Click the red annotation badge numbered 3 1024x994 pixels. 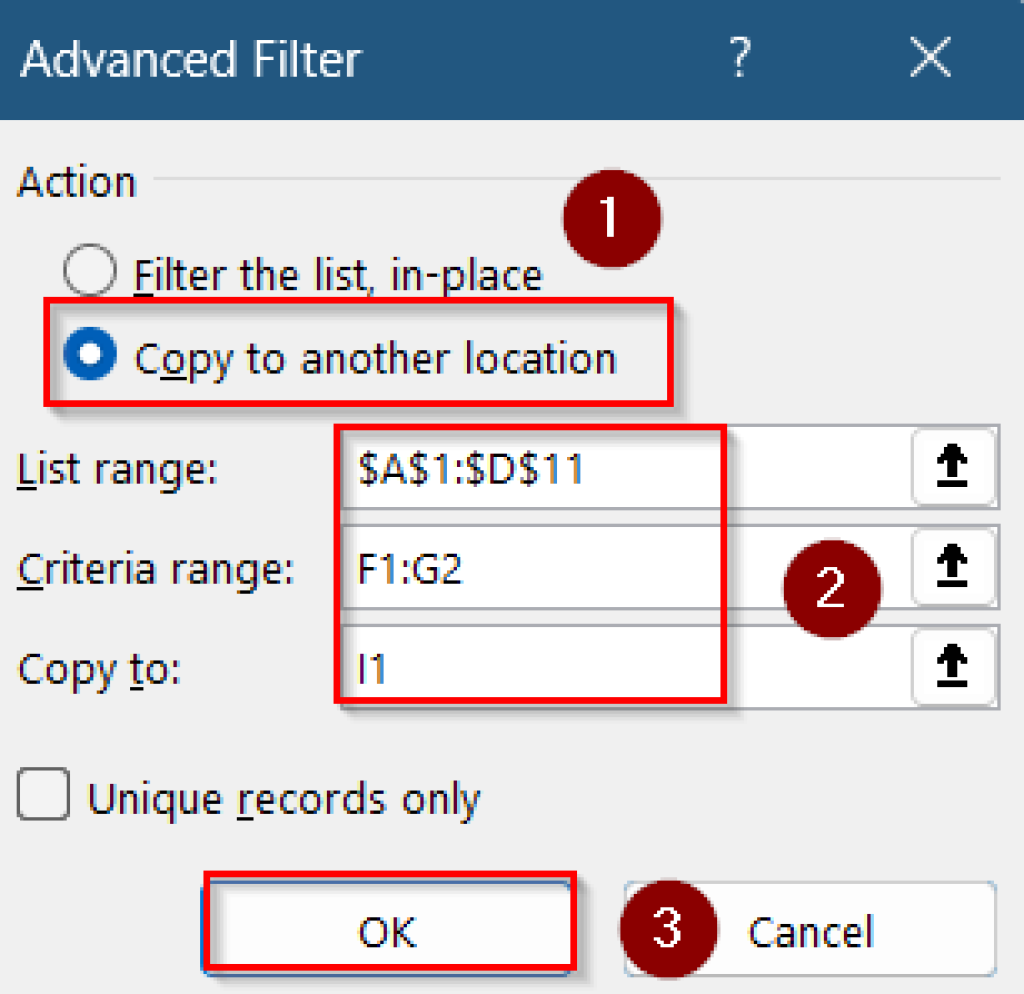[667, 930]
